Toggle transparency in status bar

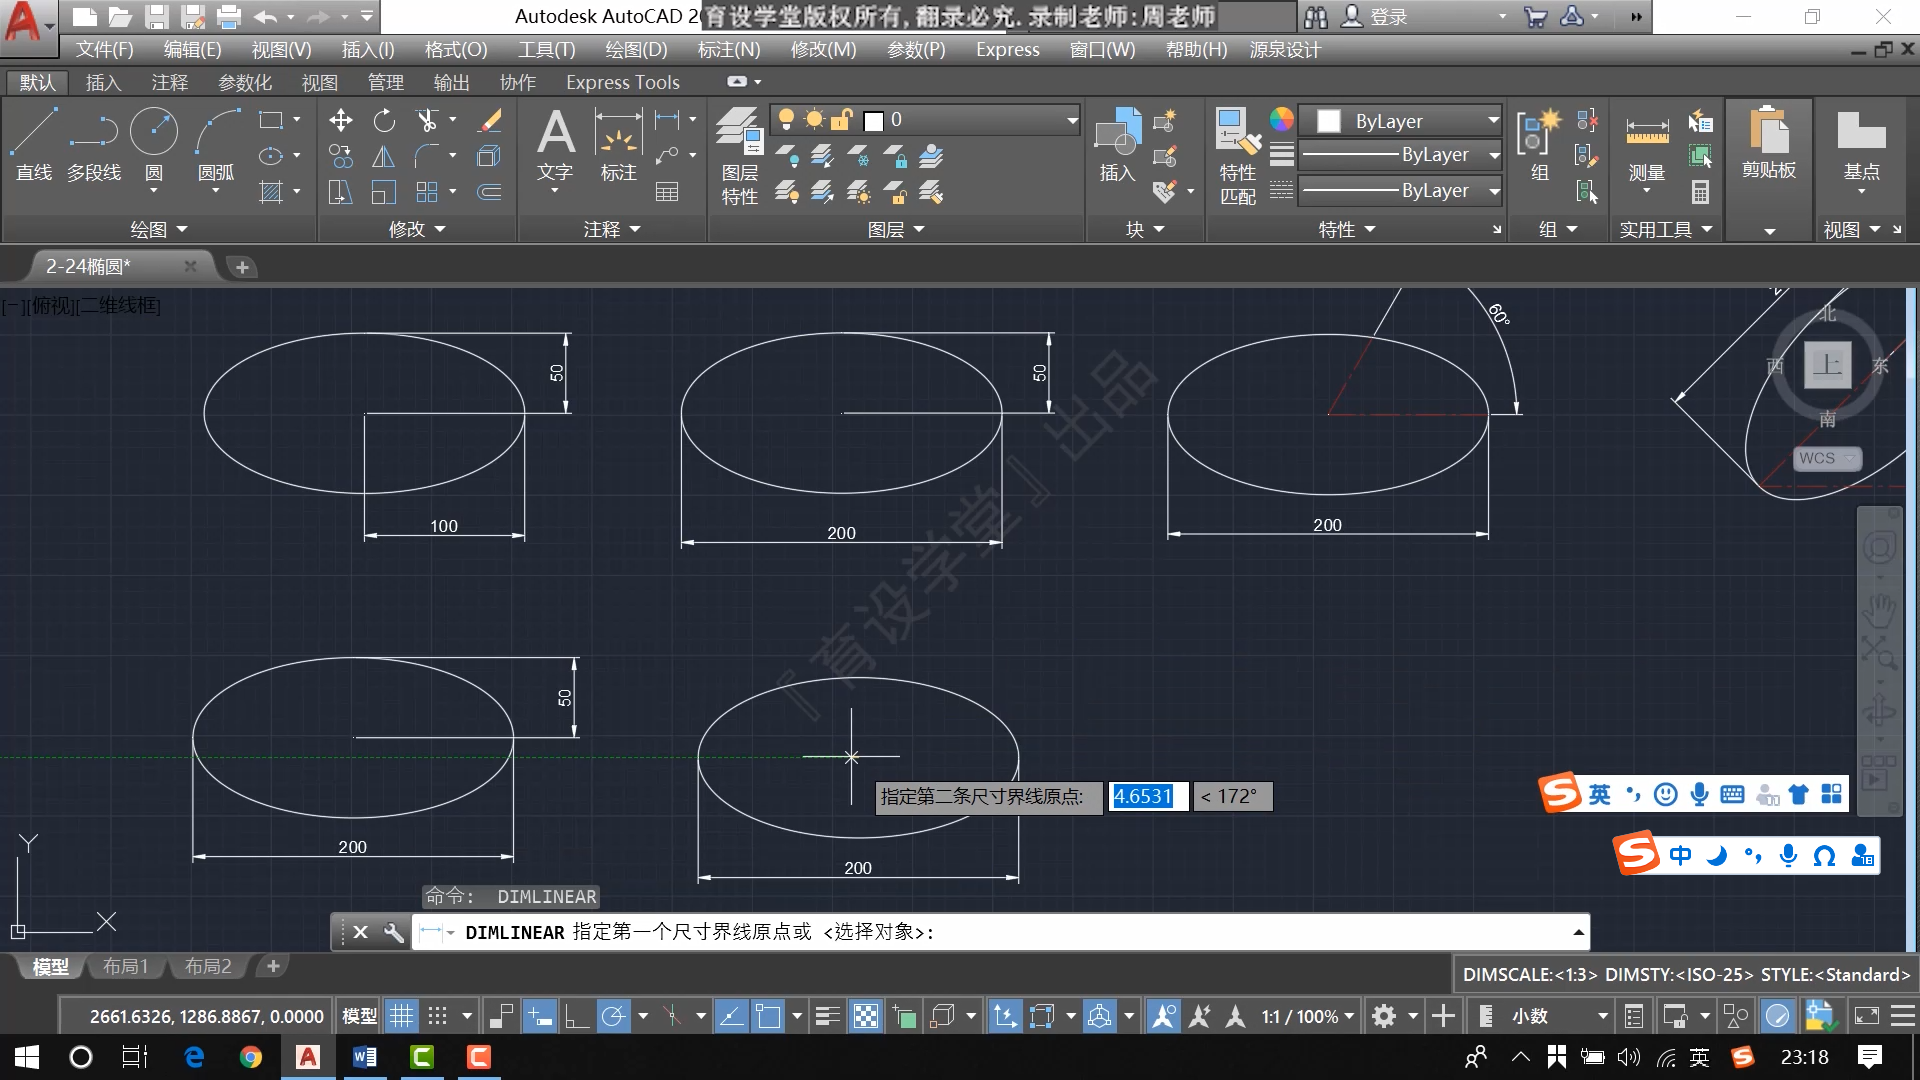click(x=866, y=1017)
